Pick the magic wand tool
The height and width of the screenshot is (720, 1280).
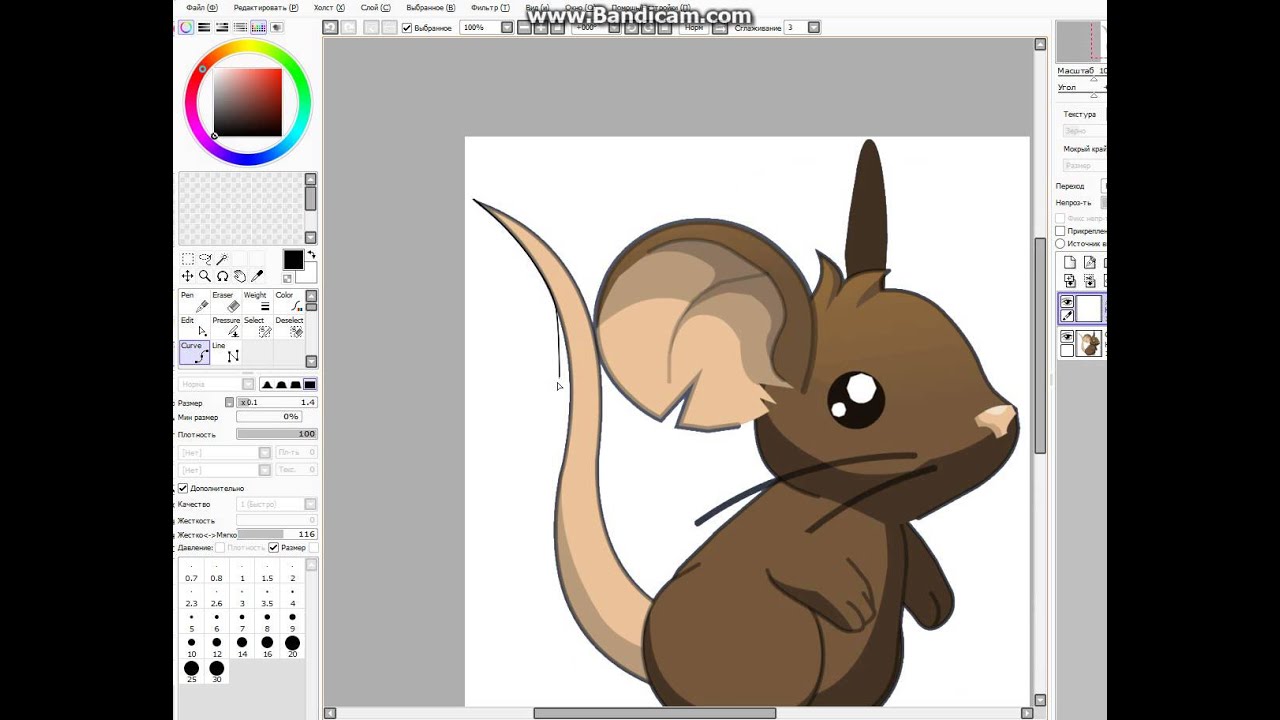pyautogui.click(x=222, y=259)
